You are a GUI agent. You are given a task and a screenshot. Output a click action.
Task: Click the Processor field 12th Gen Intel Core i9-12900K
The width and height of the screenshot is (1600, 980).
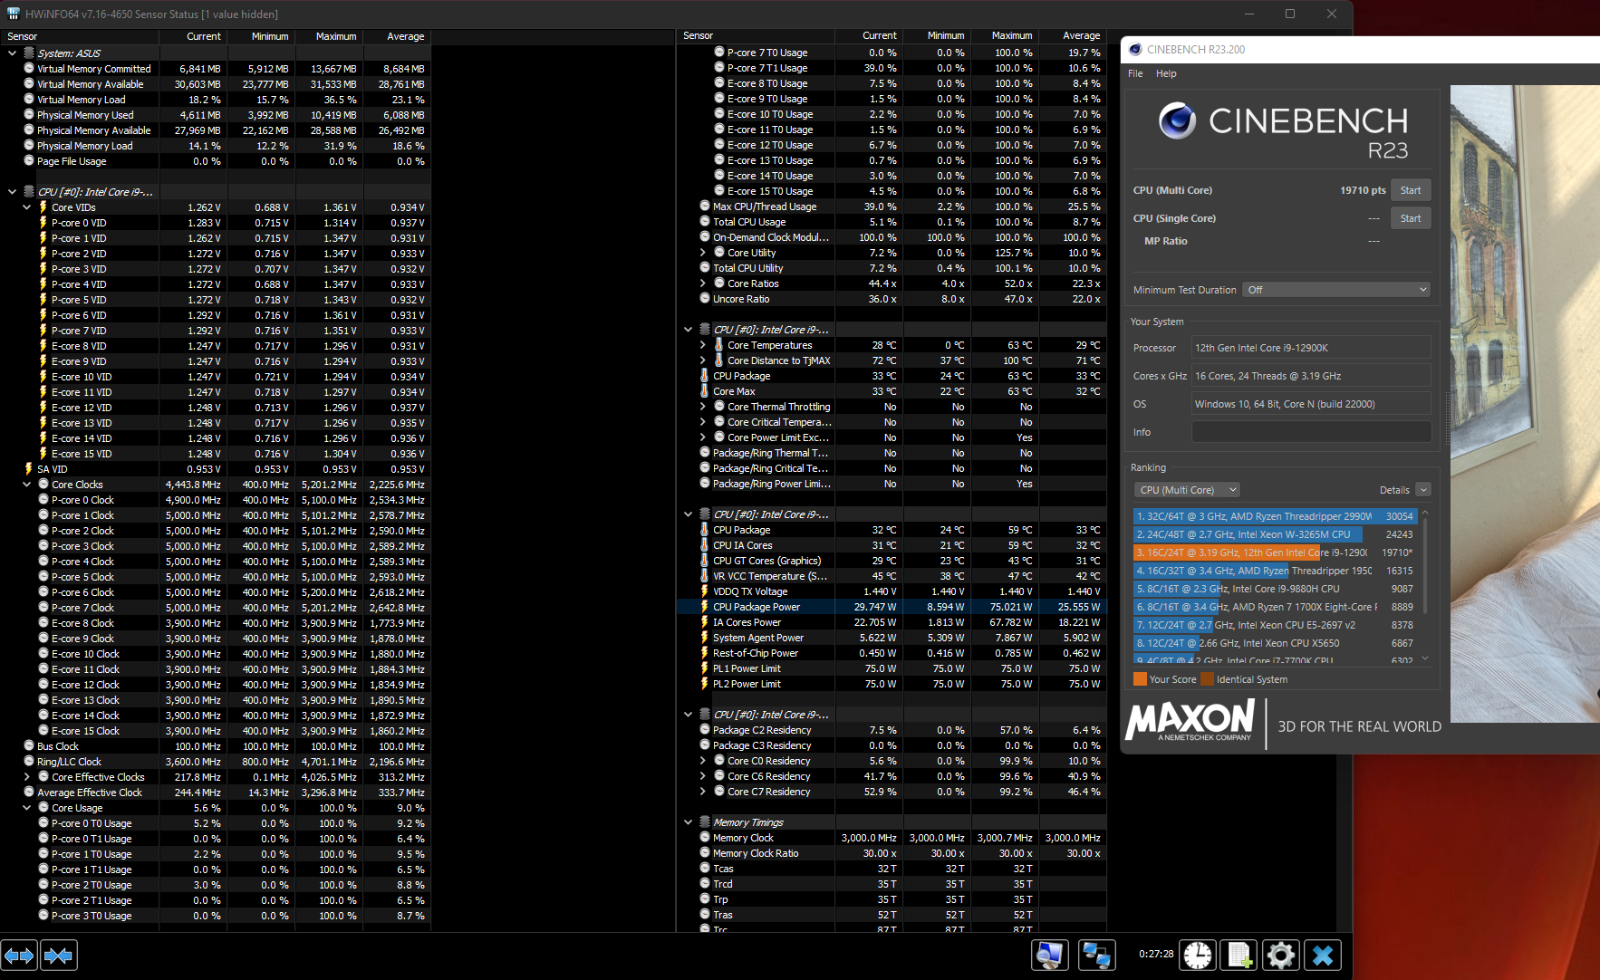click(x=1311, y=348)
